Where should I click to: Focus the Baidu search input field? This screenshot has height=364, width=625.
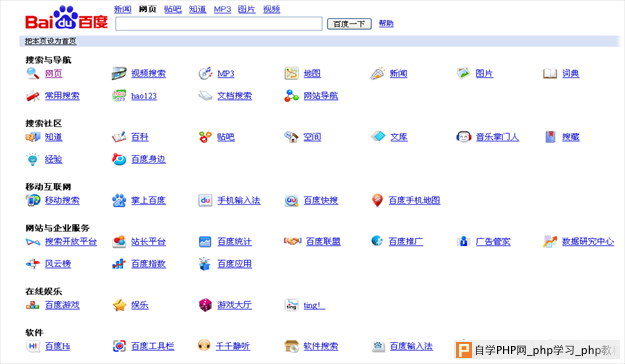point(219,24)
